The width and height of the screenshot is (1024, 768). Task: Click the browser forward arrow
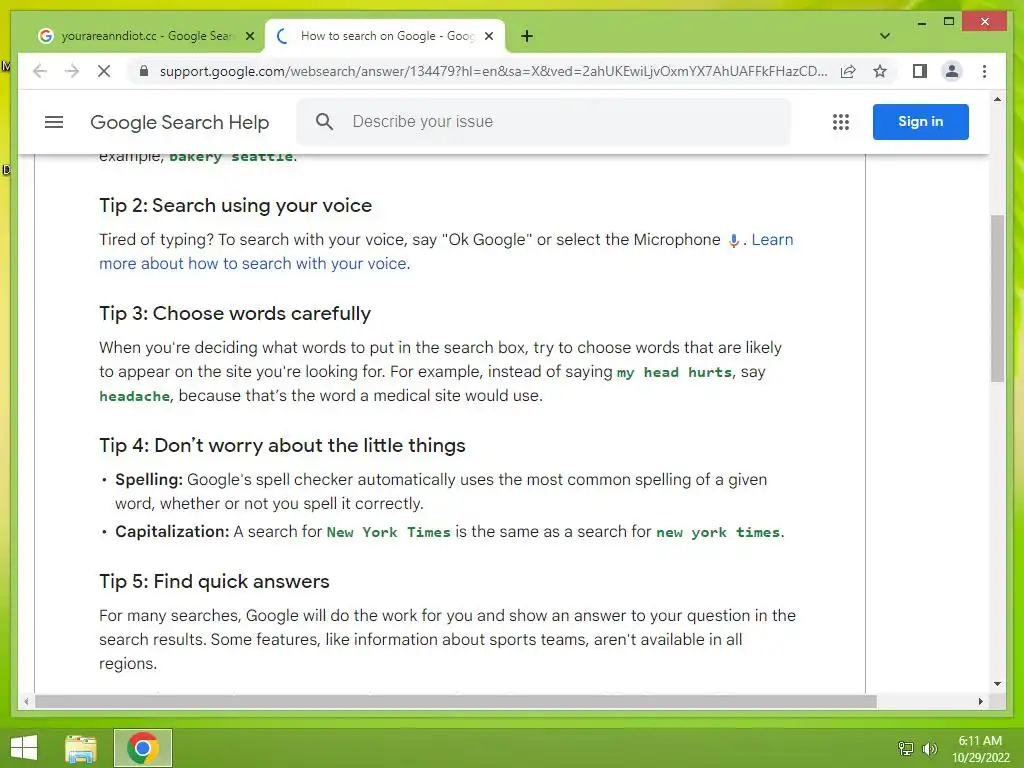[x=72, y=71]
